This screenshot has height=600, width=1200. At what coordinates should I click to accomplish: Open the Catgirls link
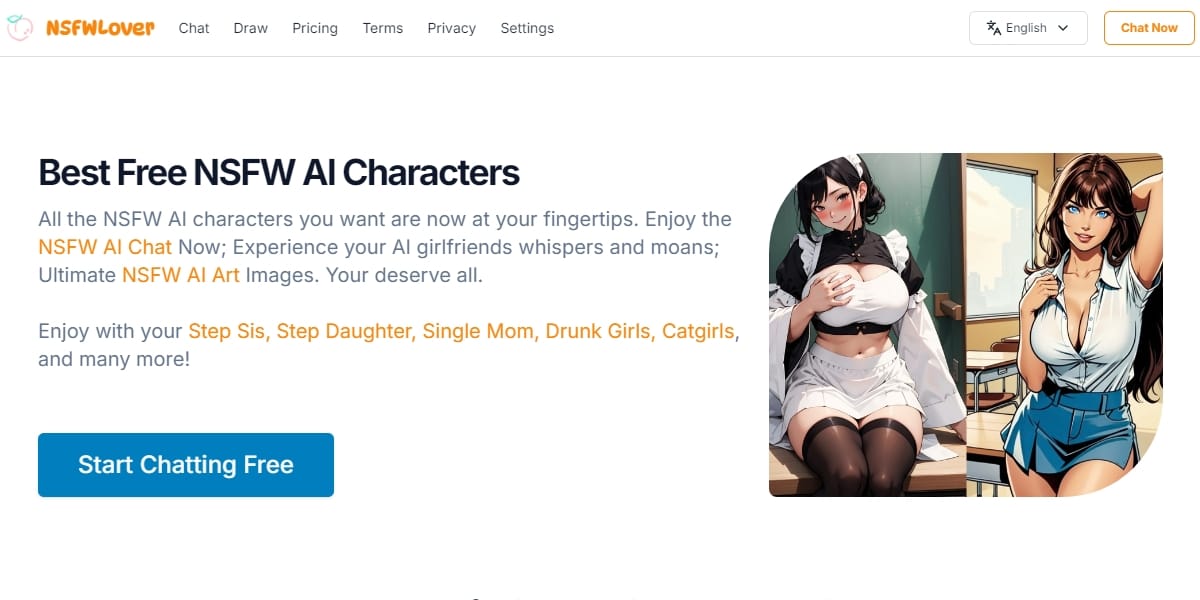coord(698,330)
